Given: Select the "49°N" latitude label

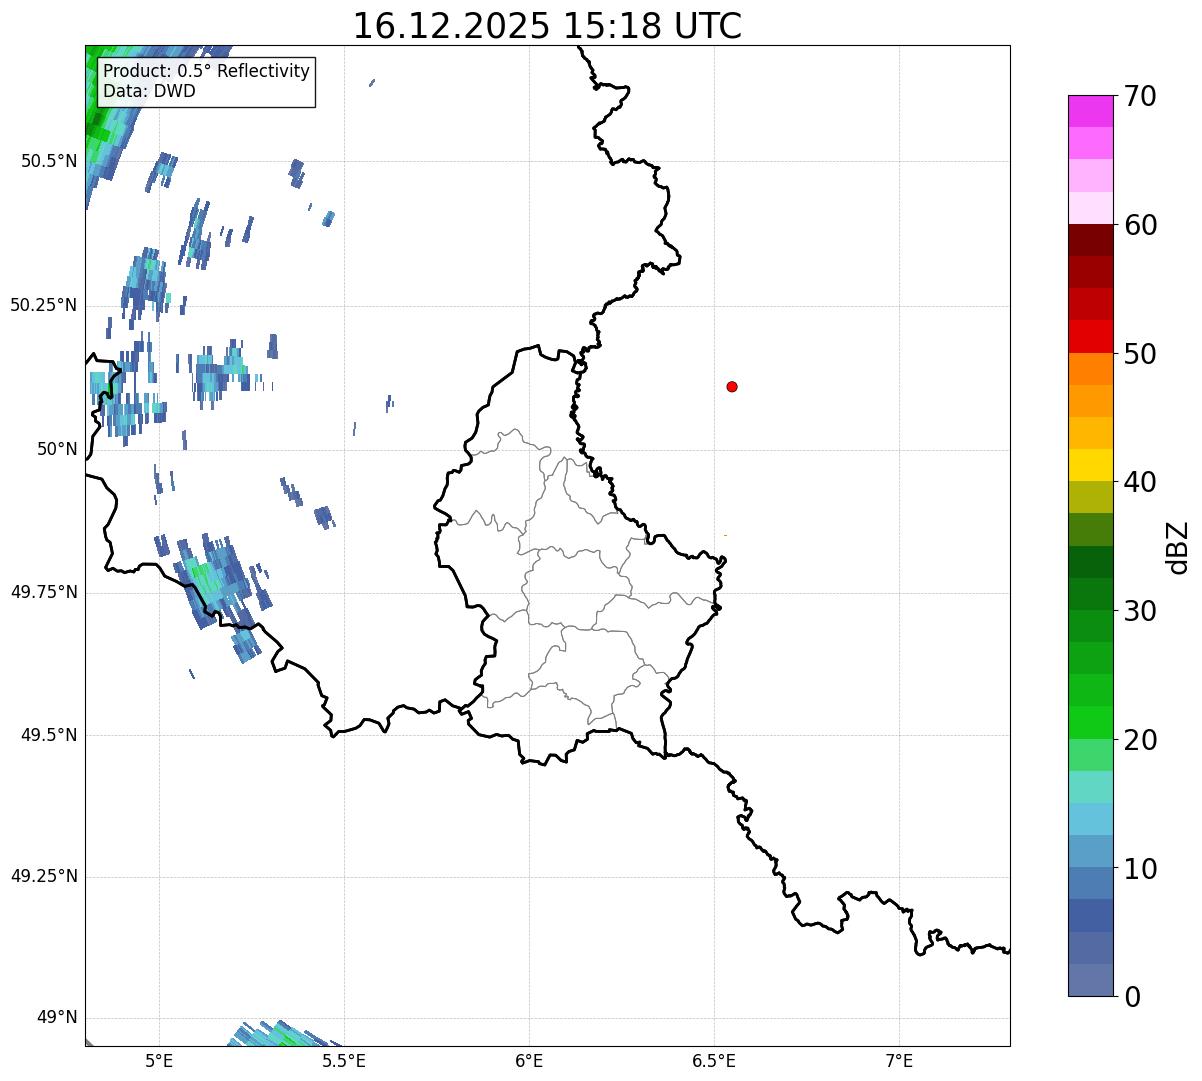Looking at the screenshot, I should (57, 1017).
